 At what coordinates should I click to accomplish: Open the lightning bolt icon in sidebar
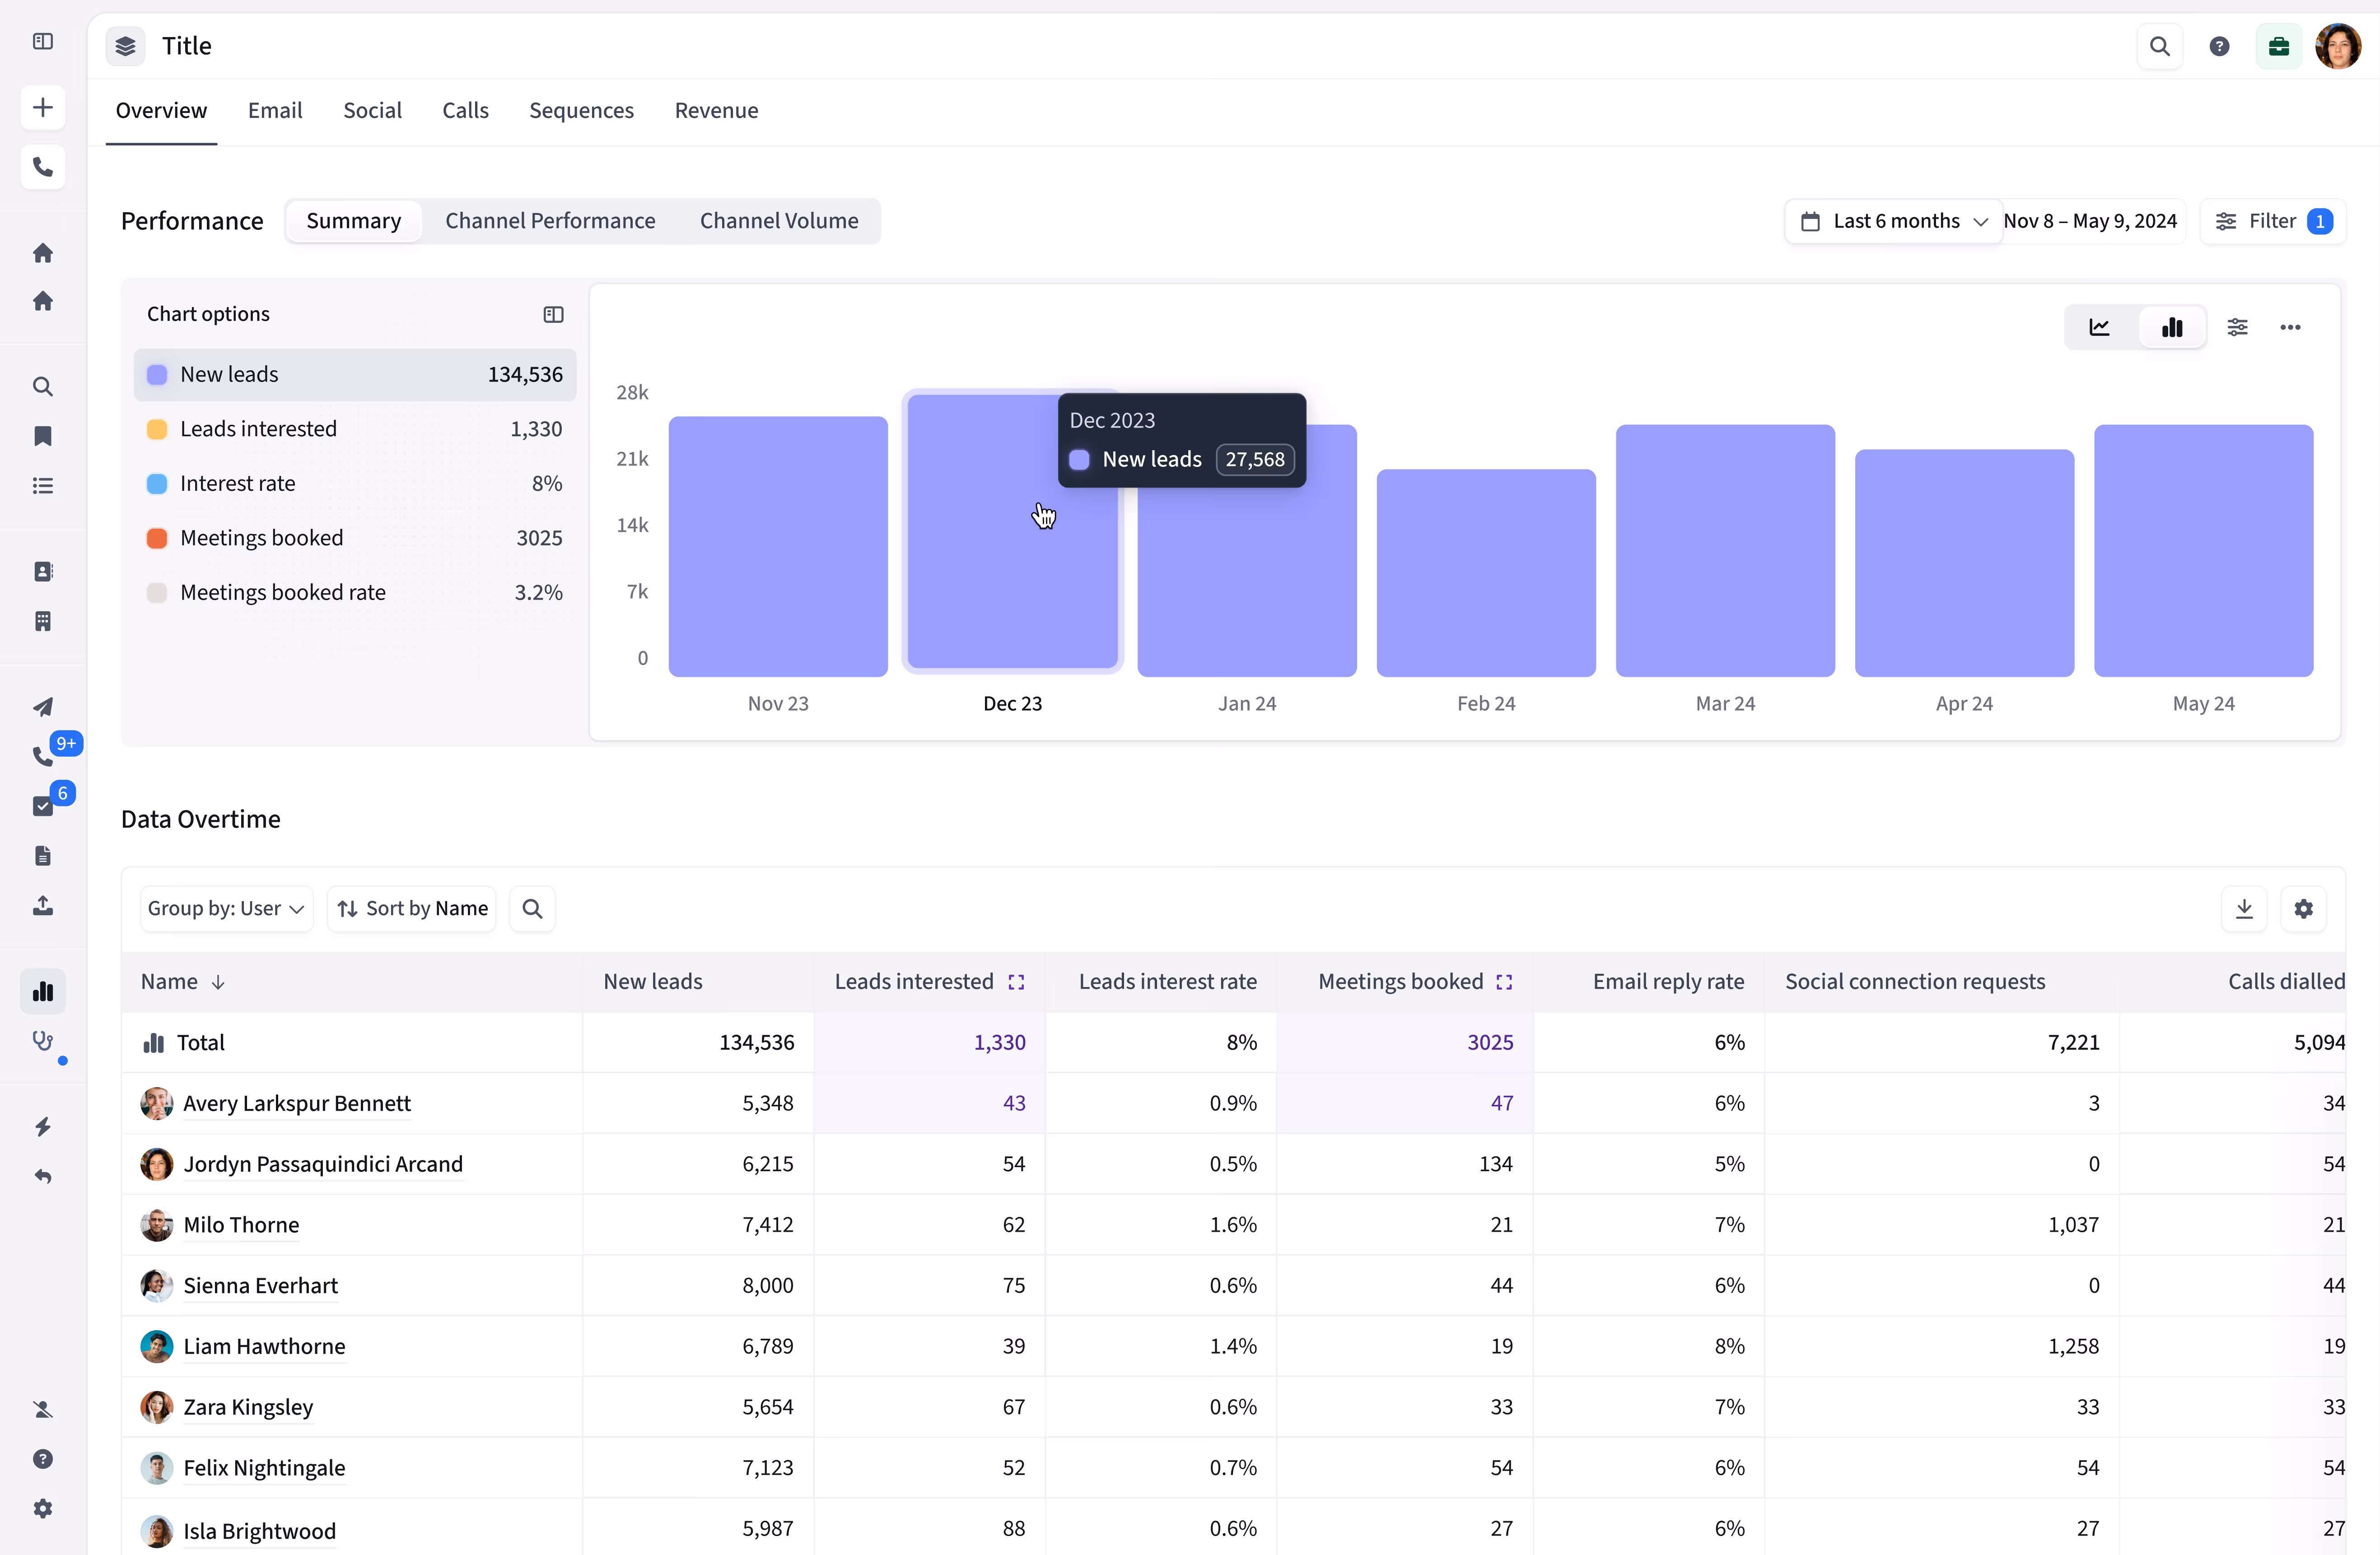(43, 1127)
